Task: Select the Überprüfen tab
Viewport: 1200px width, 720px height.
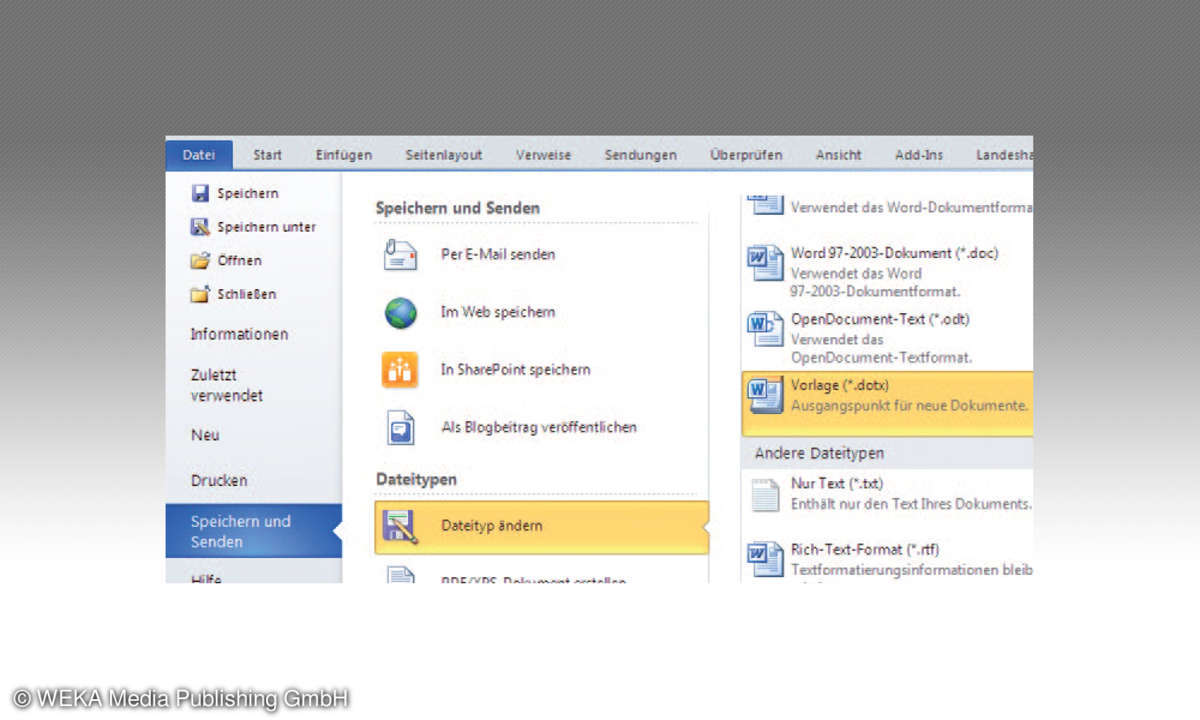Action: [746, 155]
